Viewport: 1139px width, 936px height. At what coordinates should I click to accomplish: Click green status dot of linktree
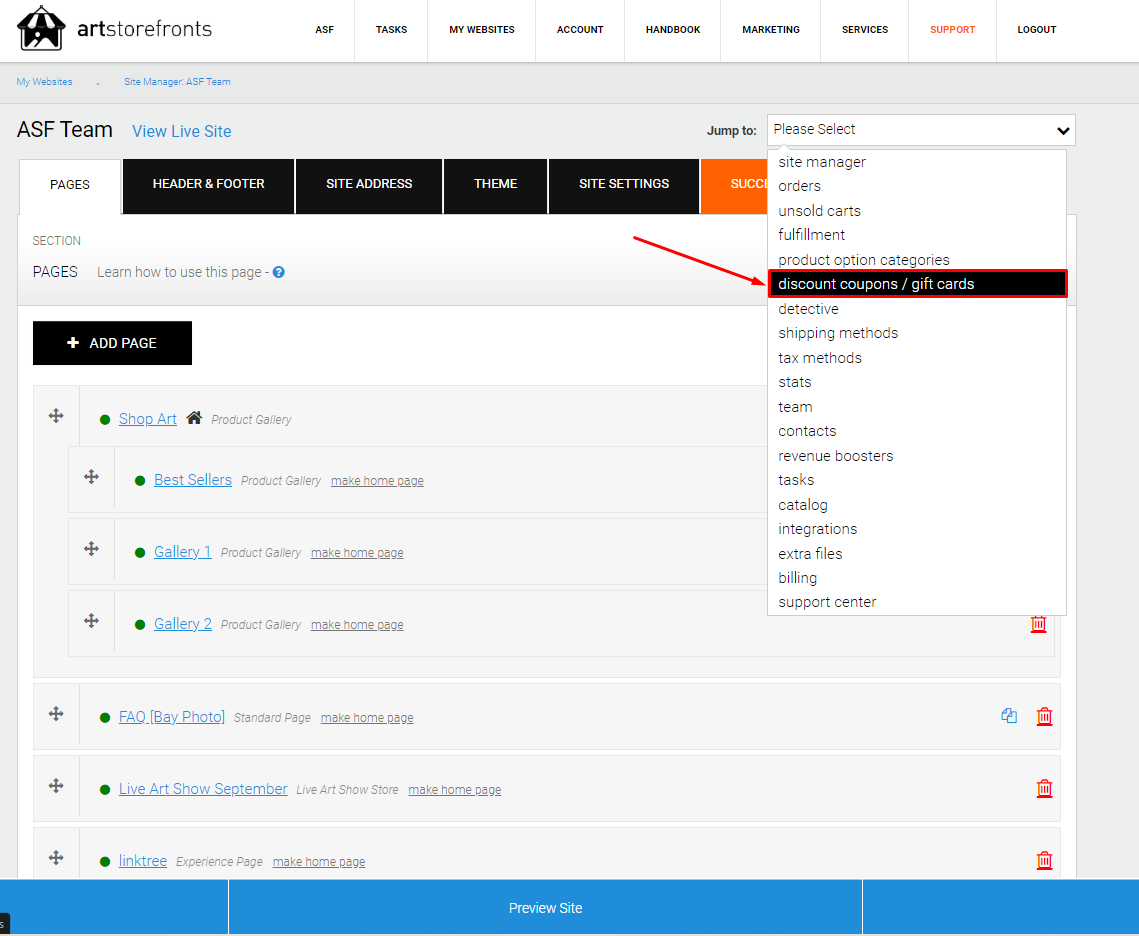(x=105, y=861)
